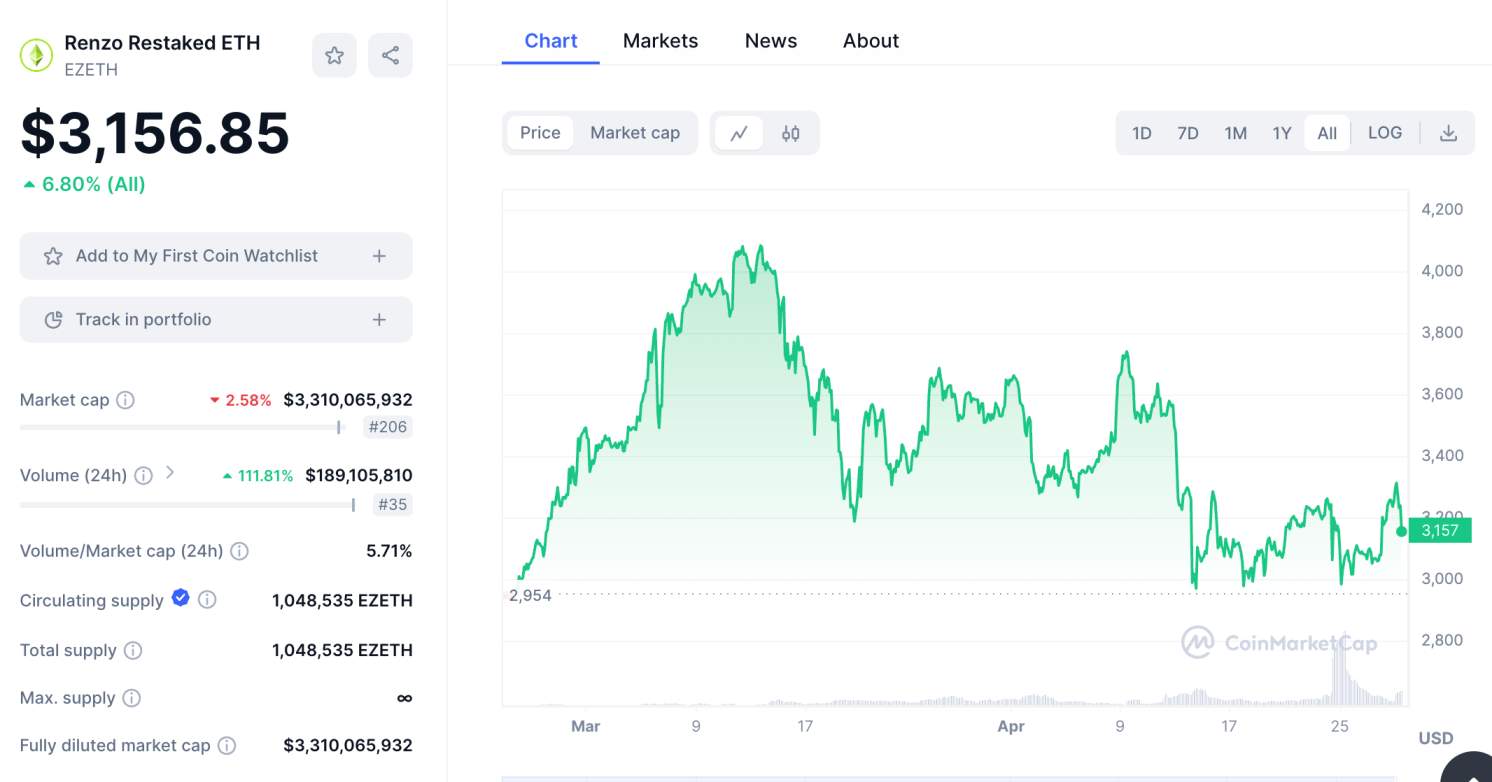Click the volume rank slider bar
The width and height of the screenshot is (1492, 782).
[x=188, y=504]
